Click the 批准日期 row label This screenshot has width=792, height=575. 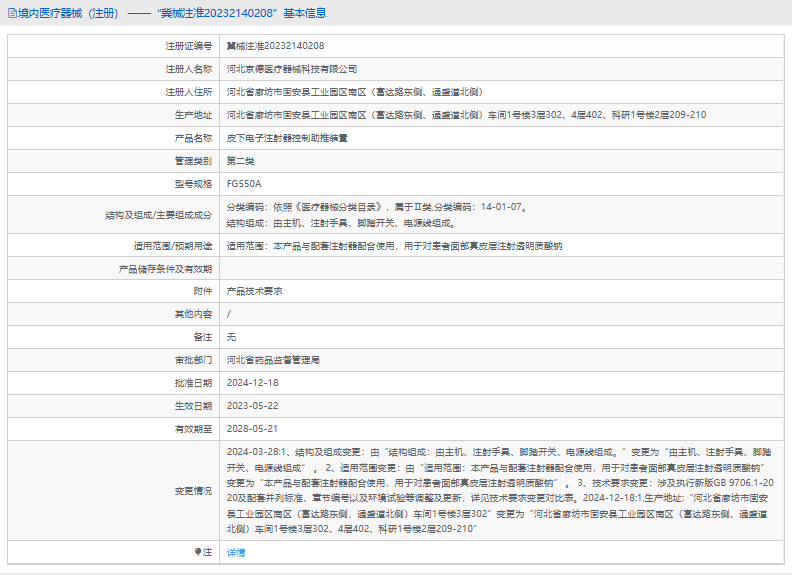[193, 383]
